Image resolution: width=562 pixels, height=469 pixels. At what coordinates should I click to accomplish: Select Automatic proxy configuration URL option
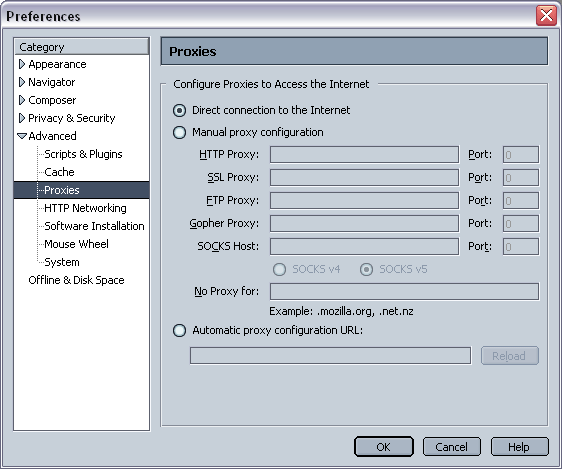pos(179,330)
